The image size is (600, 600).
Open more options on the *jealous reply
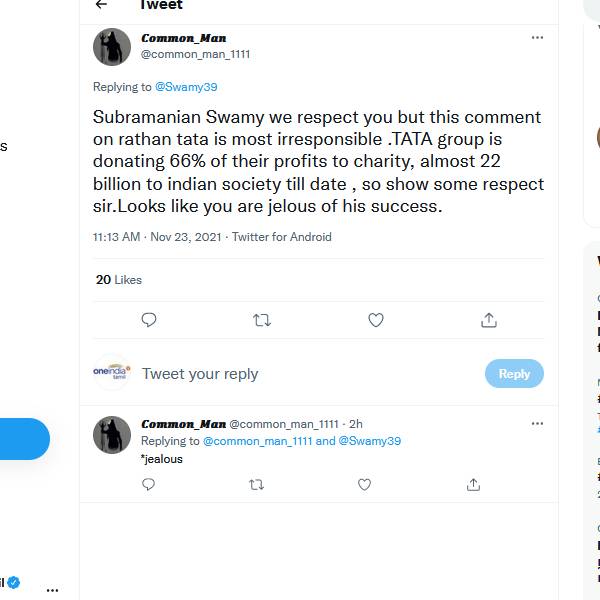tap(537, 423)
